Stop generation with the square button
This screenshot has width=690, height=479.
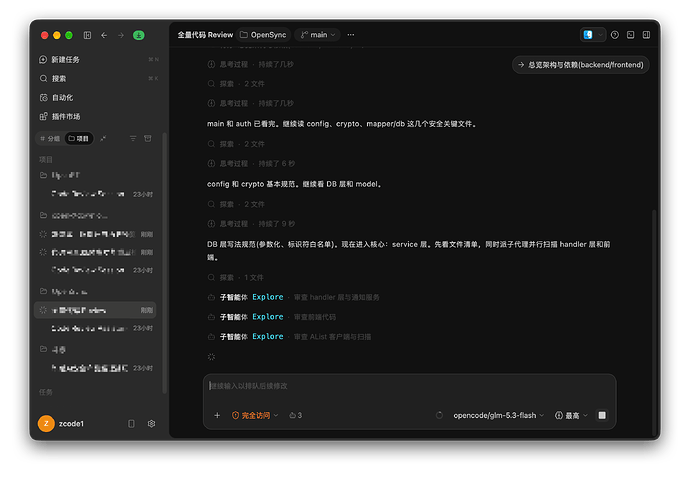click(602, 415)
